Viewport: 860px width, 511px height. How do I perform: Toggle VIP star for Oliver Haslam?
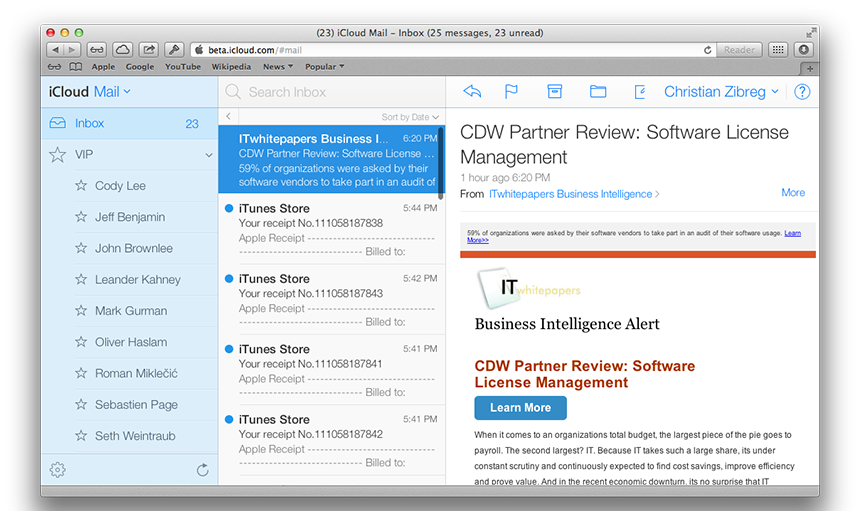(x=81, y=342)
